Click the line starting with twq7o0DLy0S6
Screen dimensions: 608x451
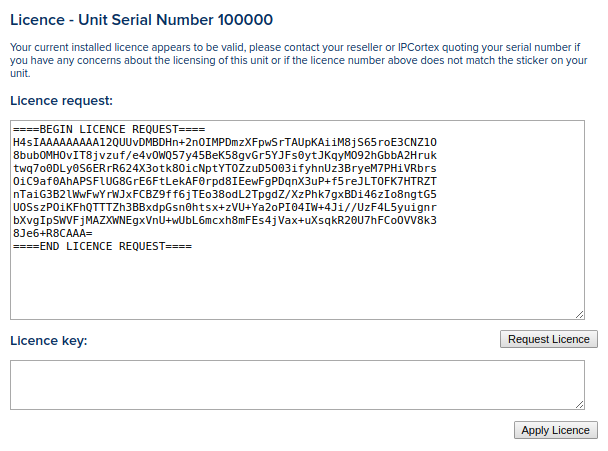(x=225, y=168)
